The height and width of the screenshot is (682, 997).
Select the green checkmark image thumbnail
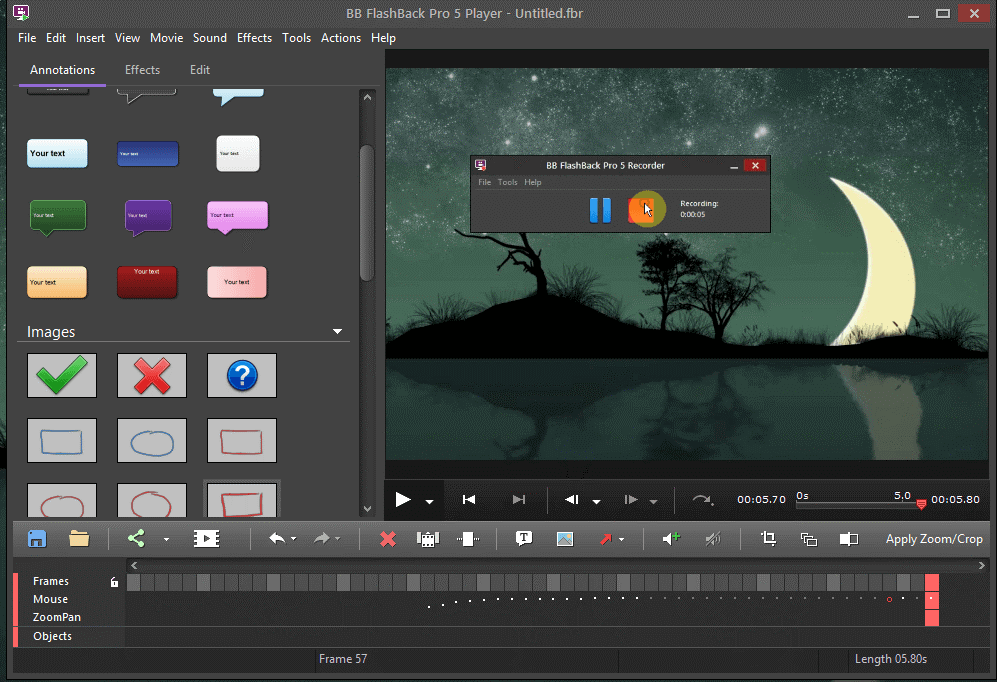[61, 375]
